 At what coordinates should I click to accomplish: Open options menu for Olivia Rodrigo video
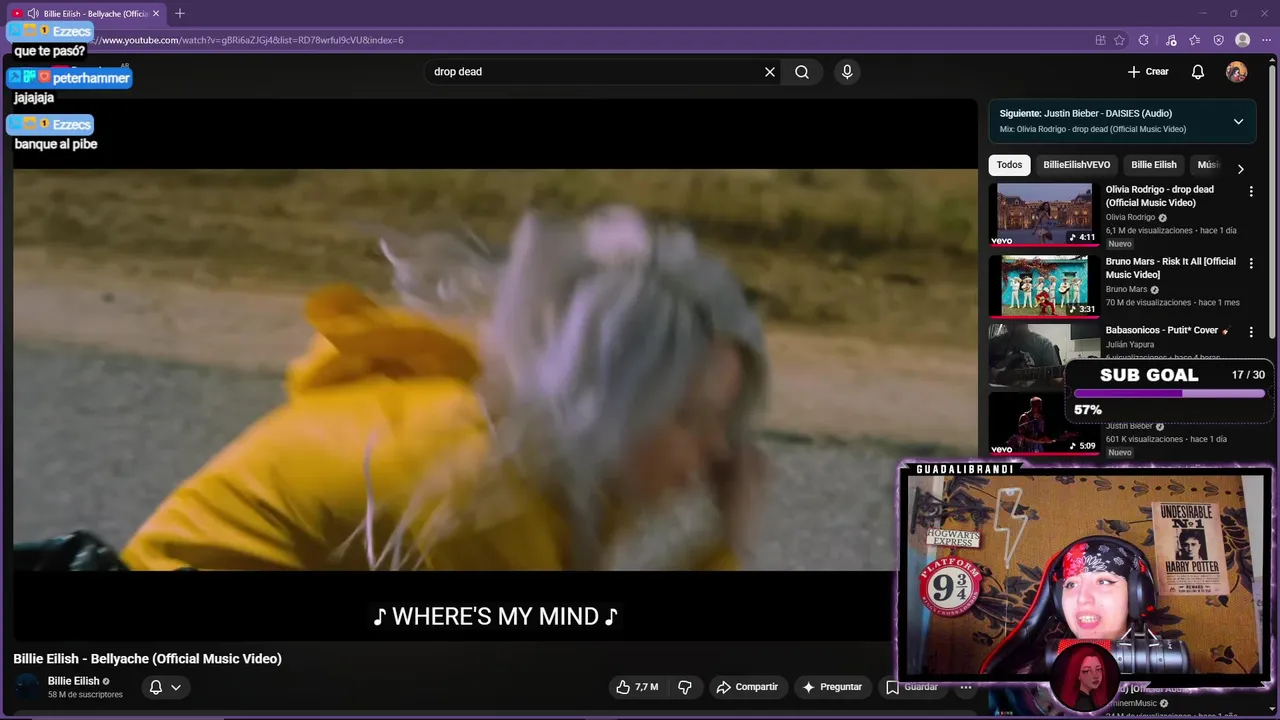coord(1250,191)
